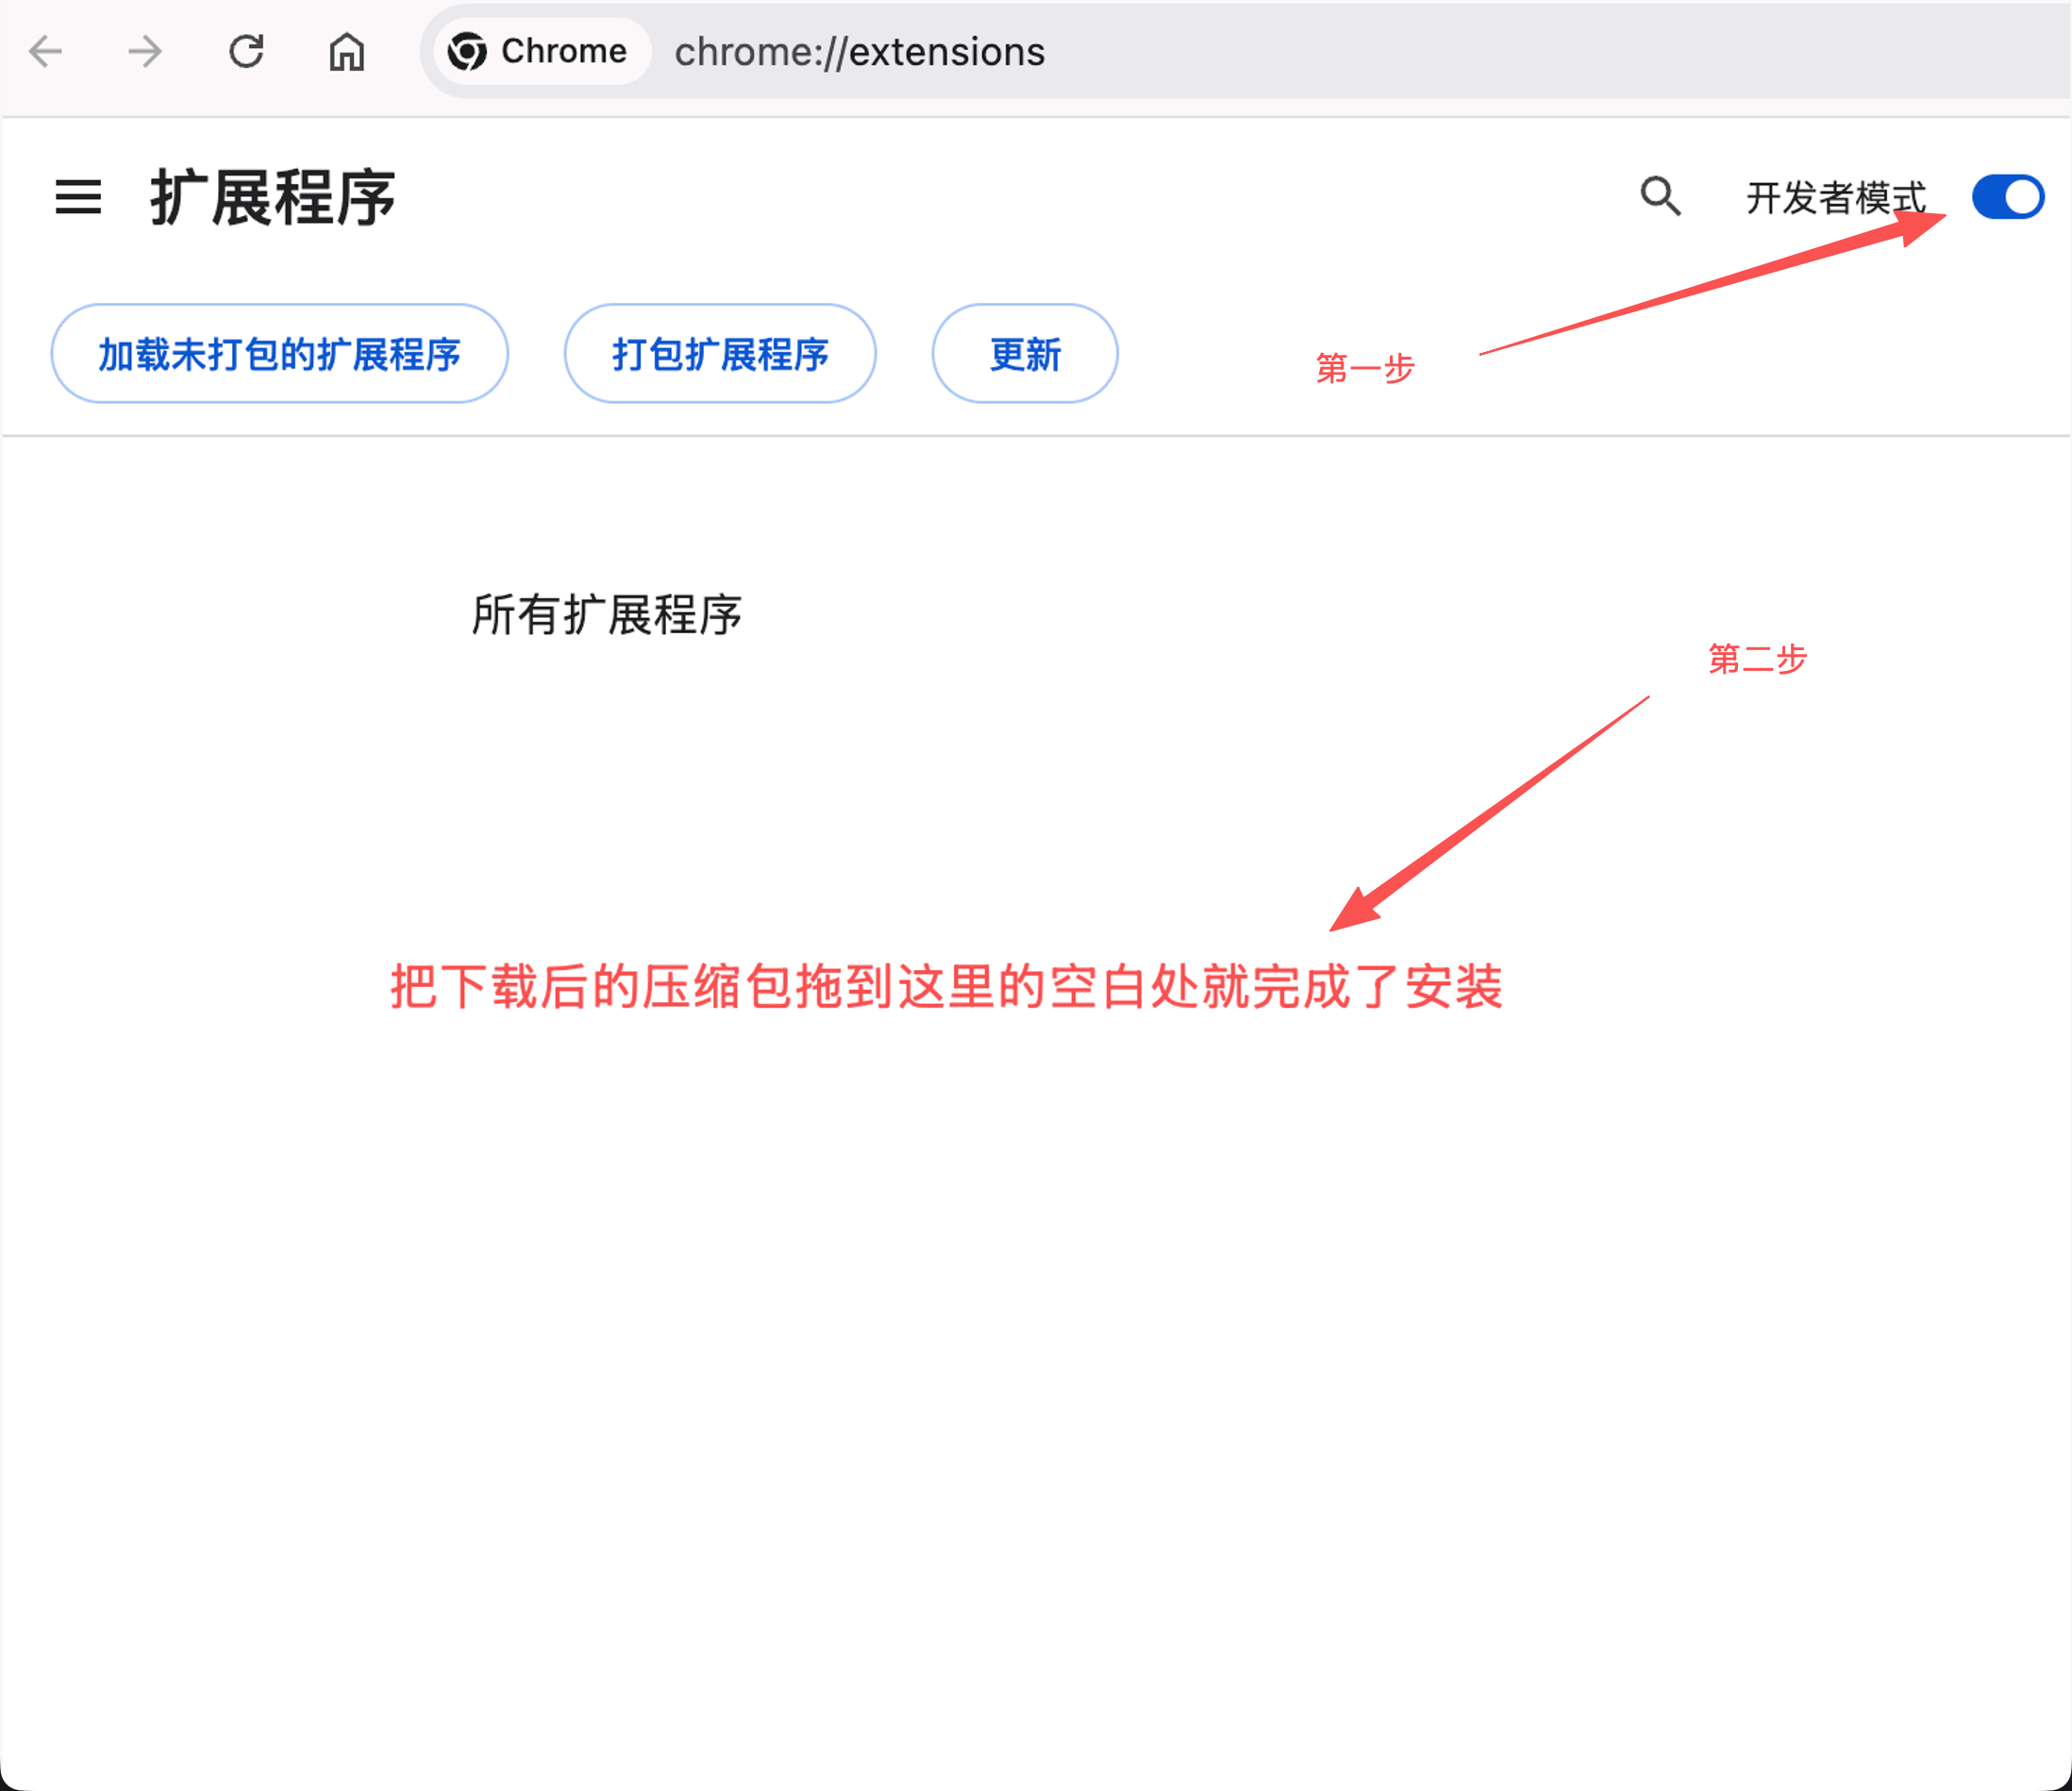Click the Chrome logo in address bar
Image resolution: width=2072 pixels, height=1791 pixels.
[467, 51]
